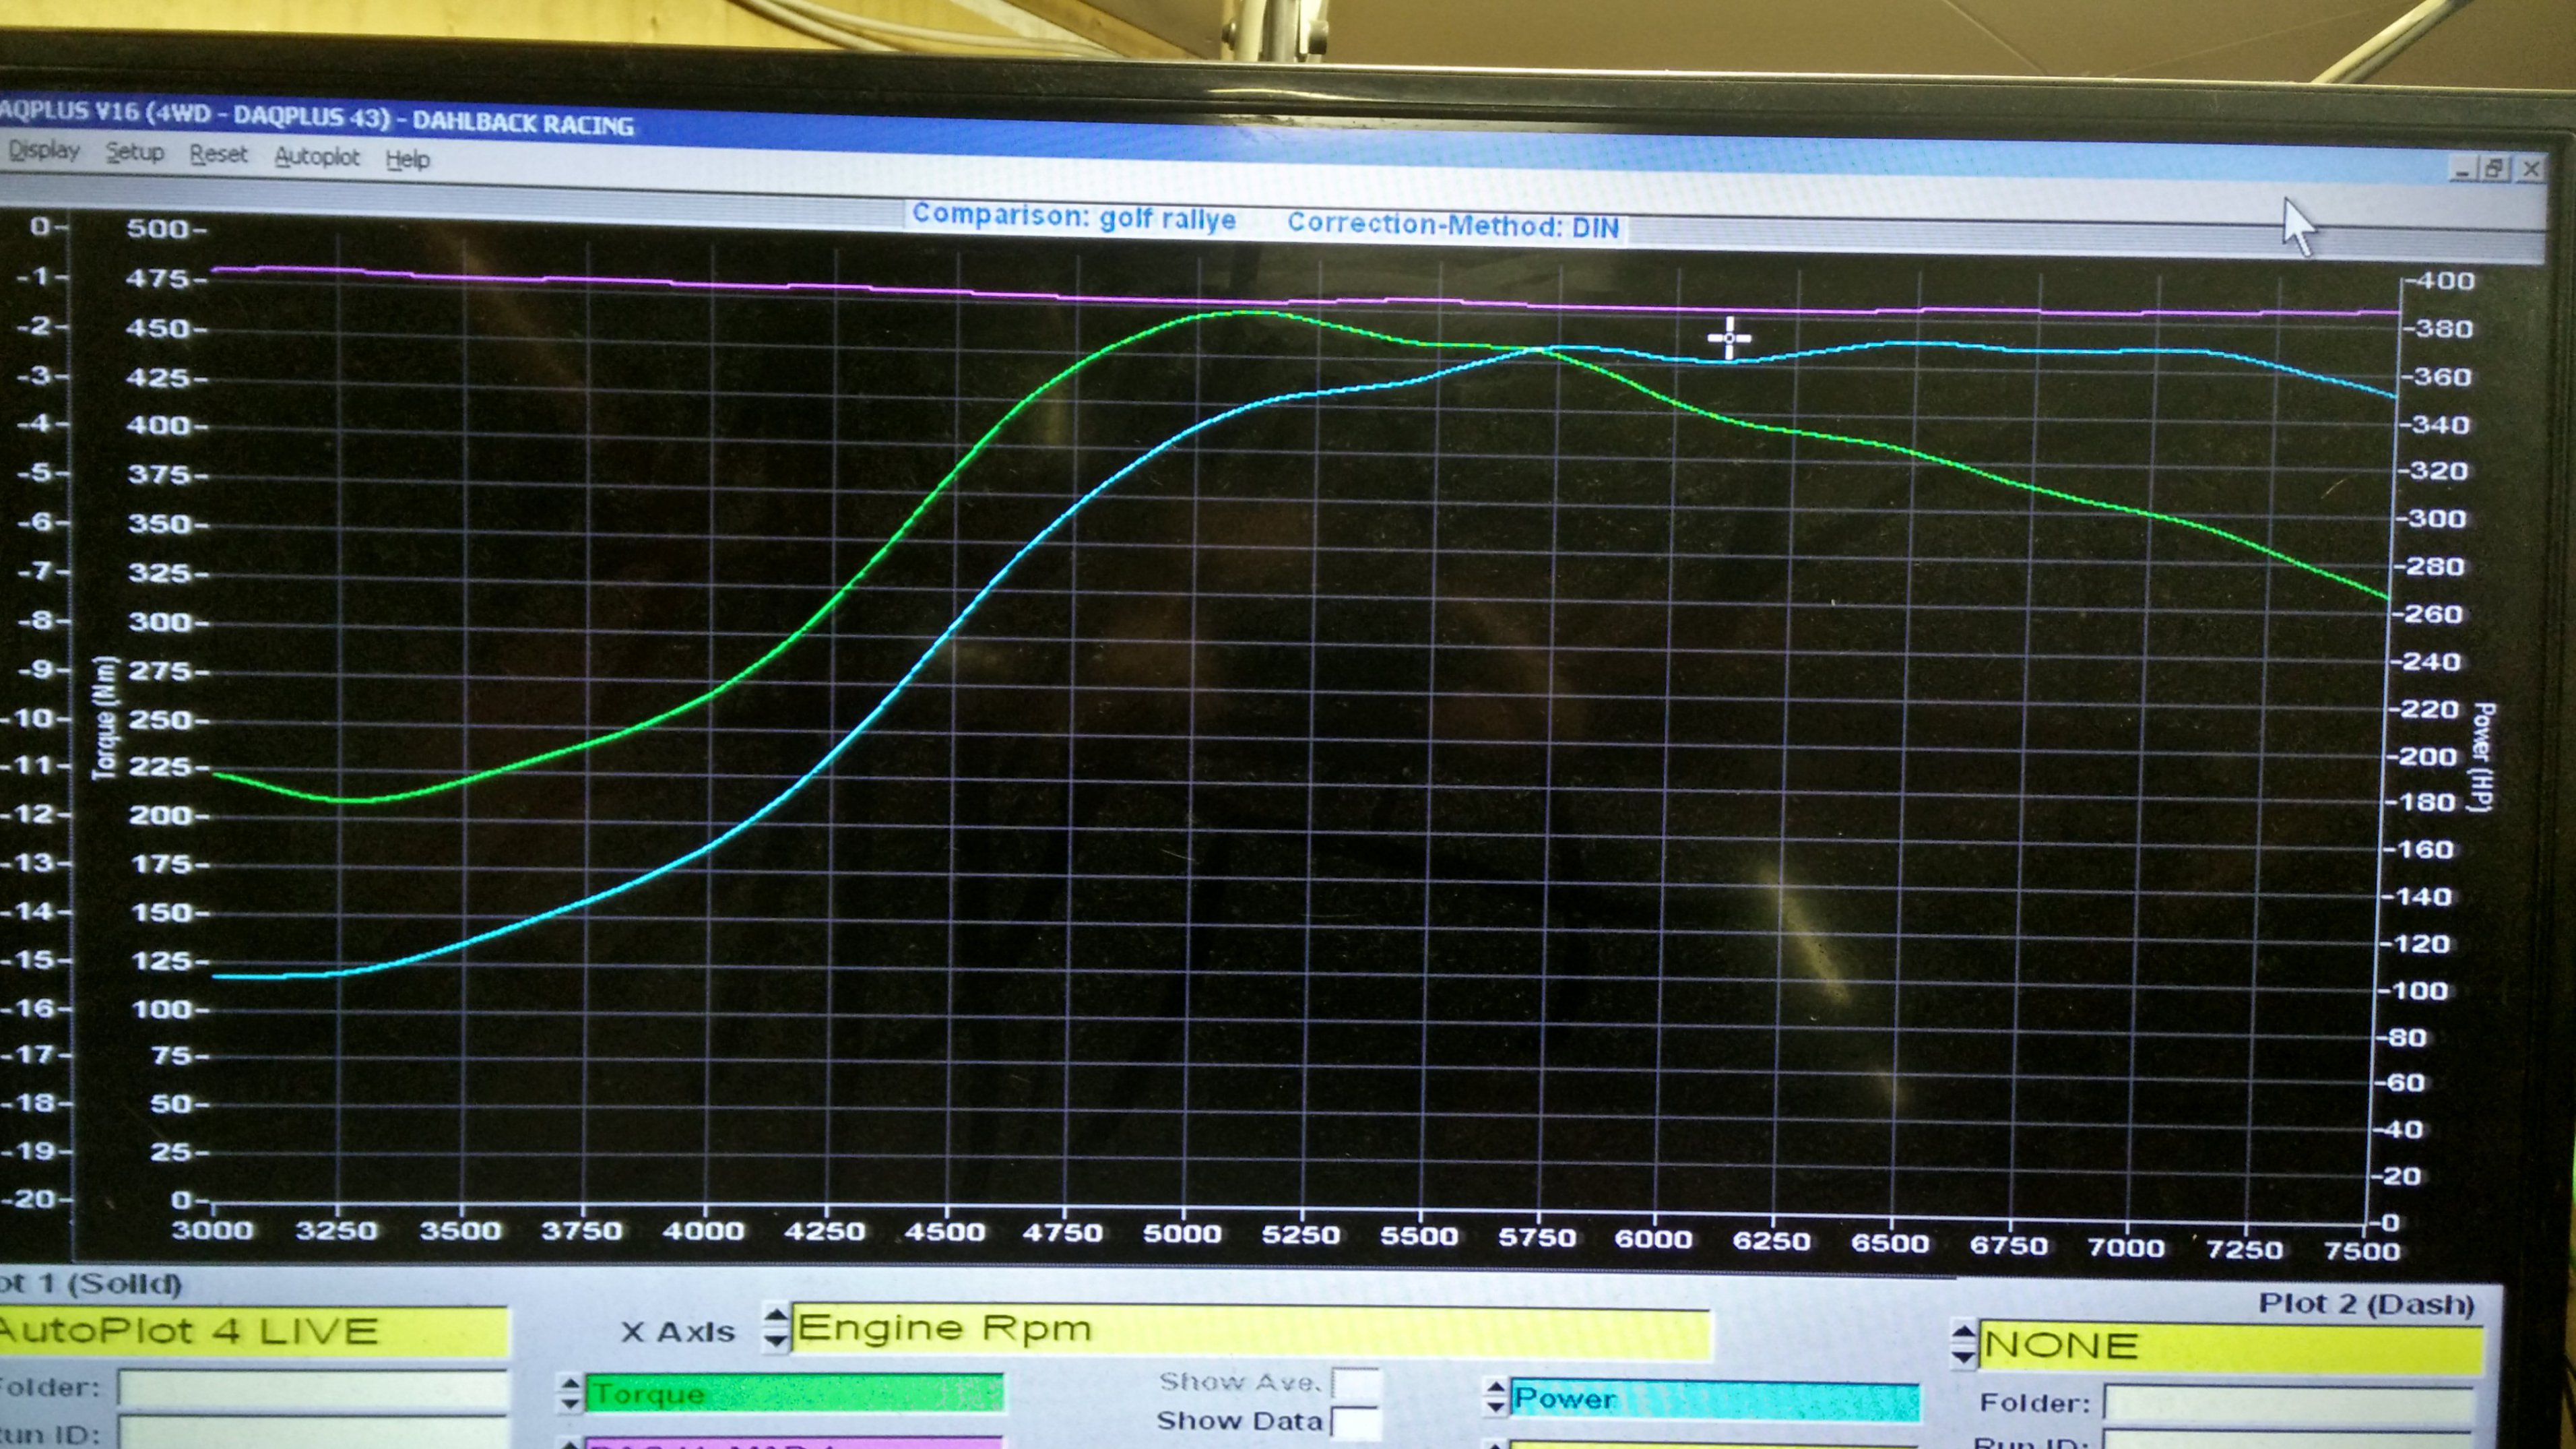The width and height of the screenshot is (2576, 1449).
Task: Enable the Show Data checkbox
Action: click(1355, 1422)
